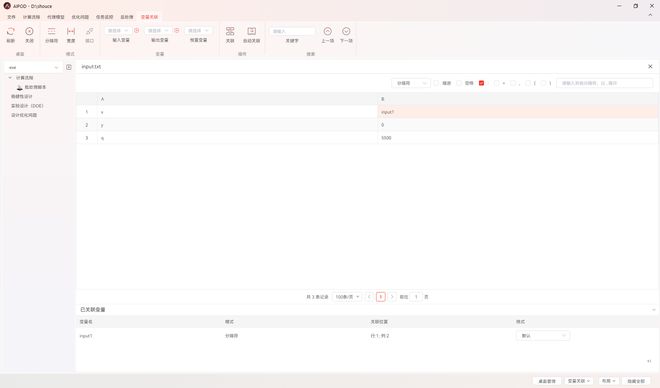Open the DOE item in sidebar tree

pos(27,106)
